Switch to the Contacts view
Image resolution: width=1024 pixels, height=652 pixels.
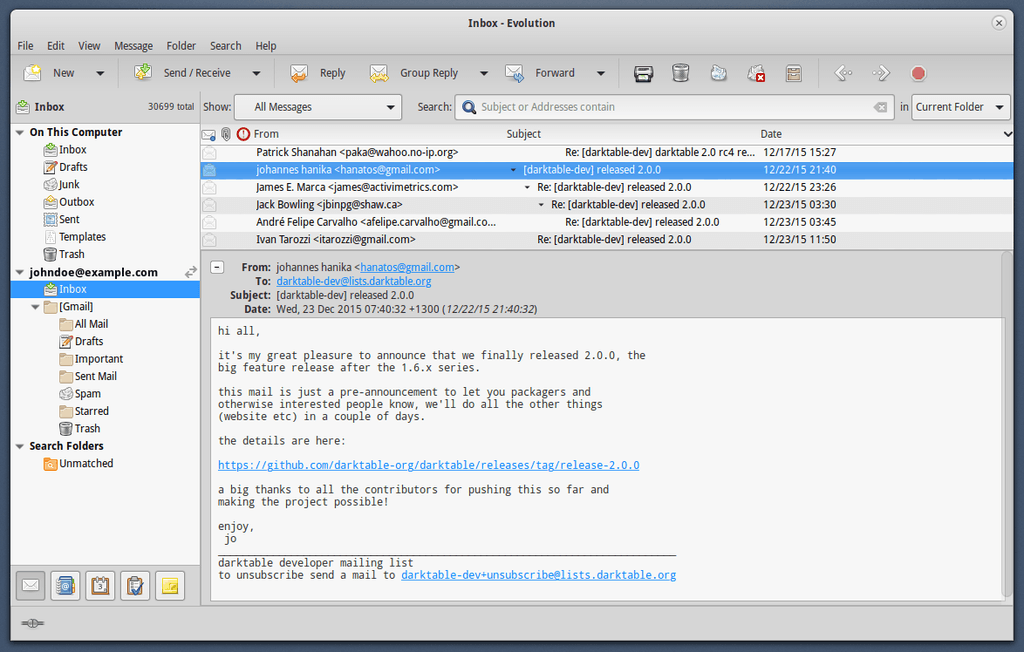[x=65, y=586]
